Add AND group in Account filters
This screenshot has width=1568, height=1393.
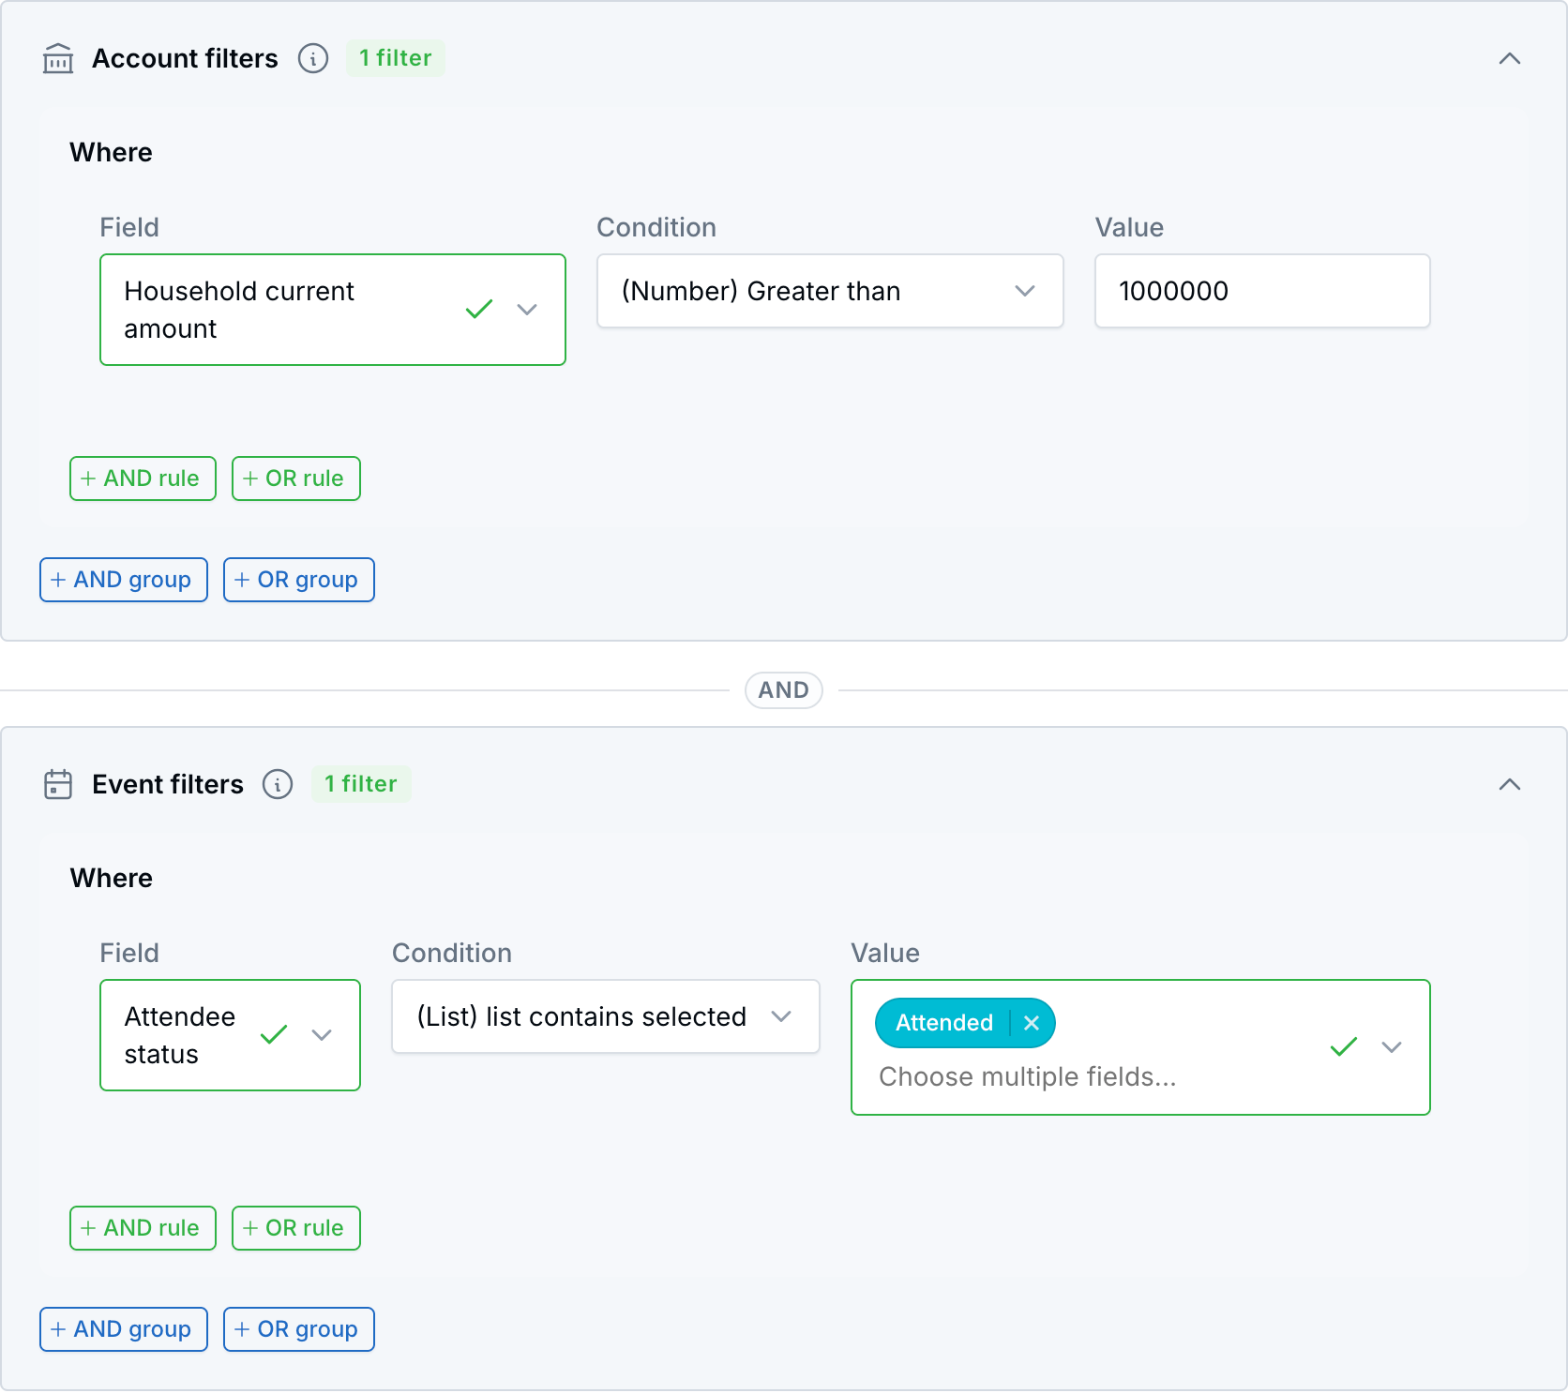click(124, 581)
